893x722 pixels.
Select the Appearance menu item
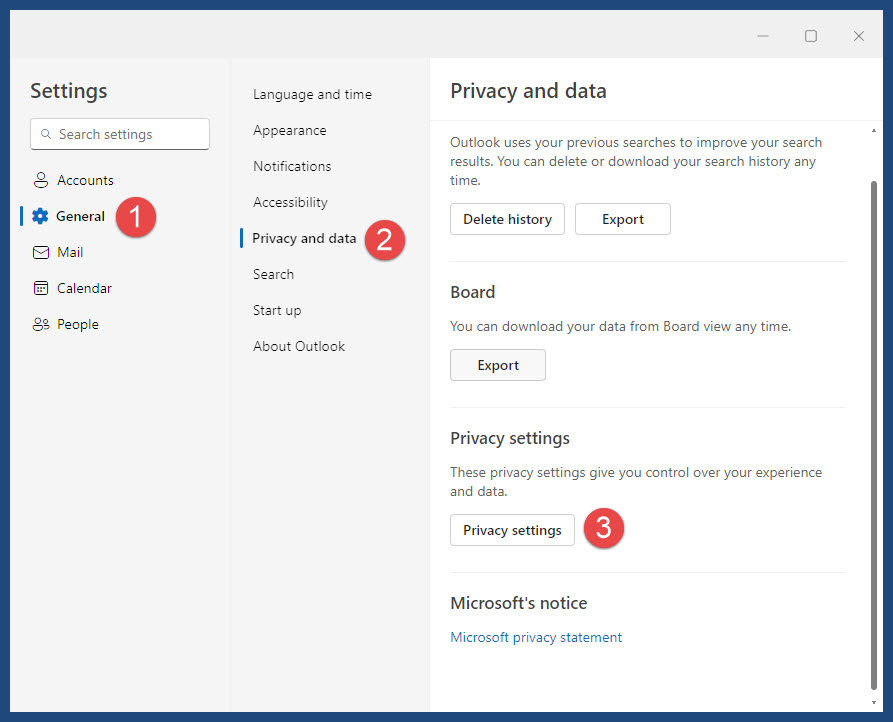point(289,130)
